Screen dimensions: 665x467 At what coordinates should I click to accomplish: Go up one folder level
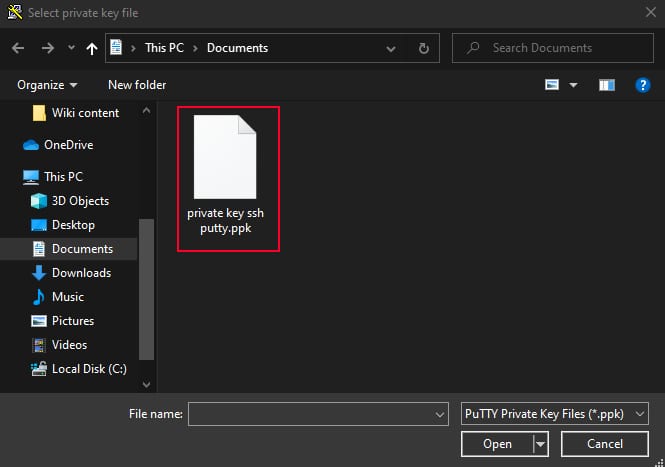[92, 48]
